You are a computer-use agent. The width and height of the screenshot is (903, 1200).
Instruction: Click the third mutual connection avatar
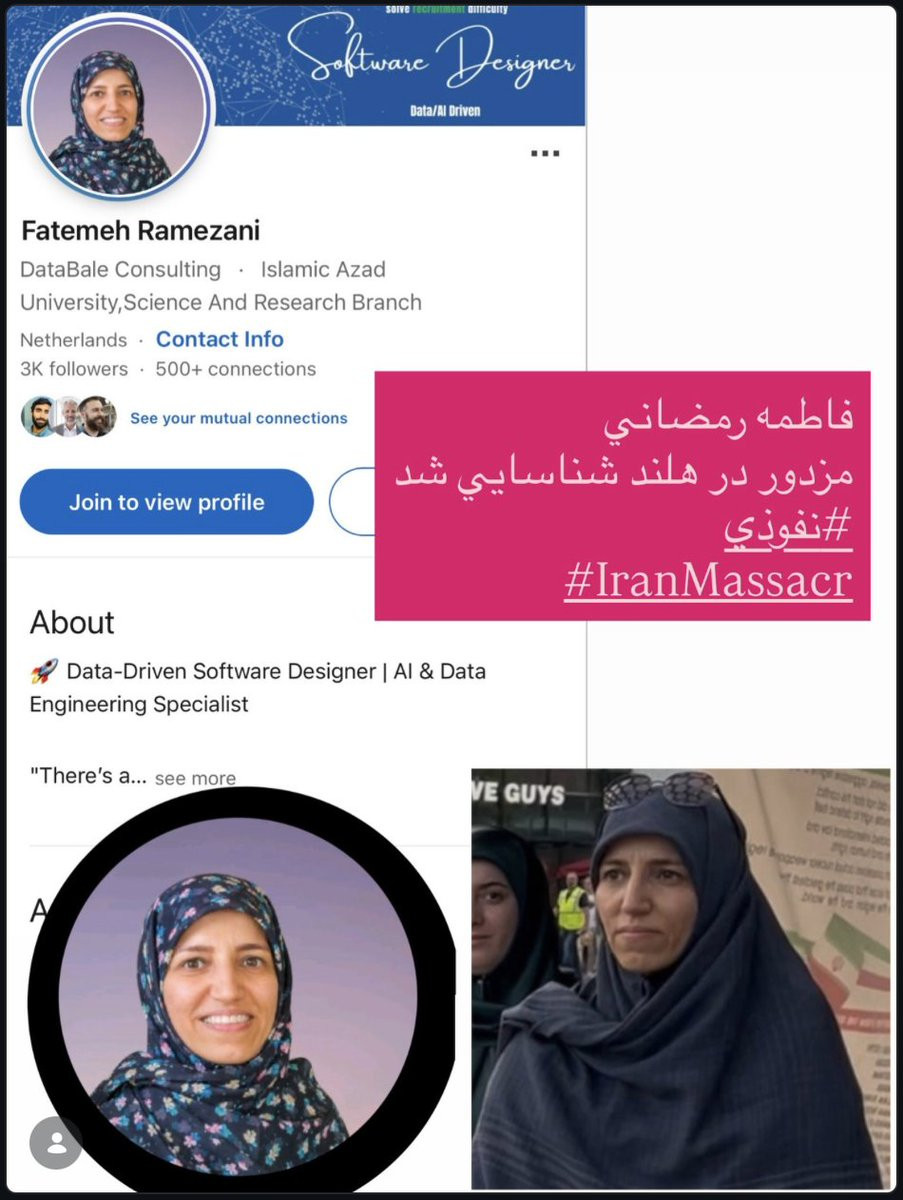click(x=97, y=417)
